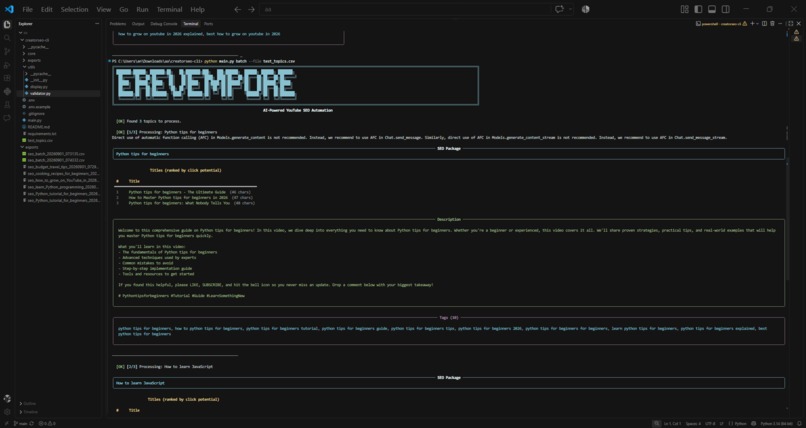This screenshot has width=806, height=428.
Task: Open validator.py in Explorer
Action: [x=40, y=94]
